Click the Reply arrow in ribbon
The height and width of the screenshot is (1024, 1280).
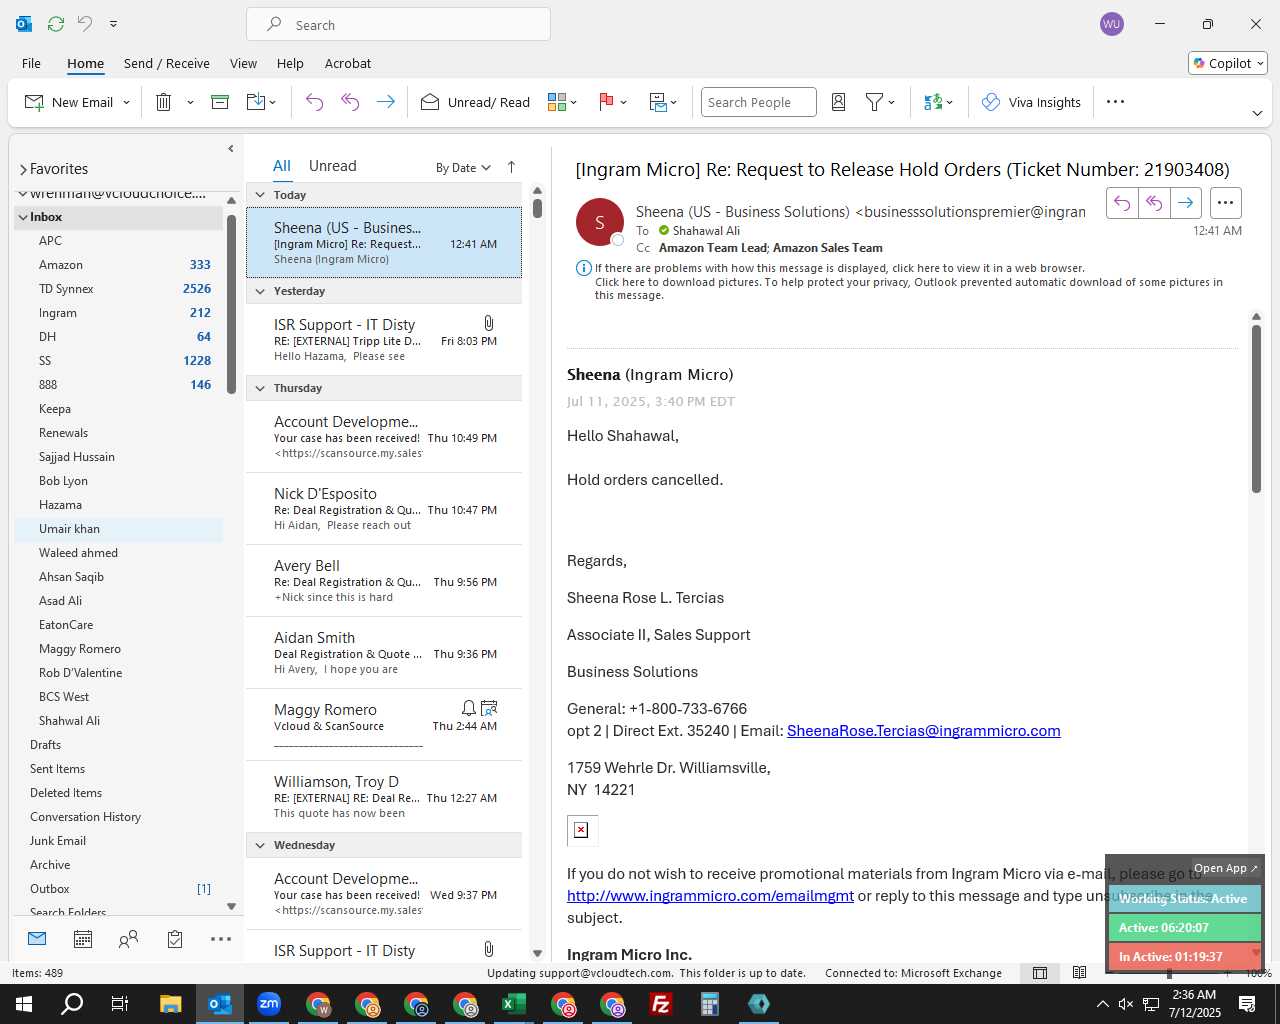tap(314, 102)
